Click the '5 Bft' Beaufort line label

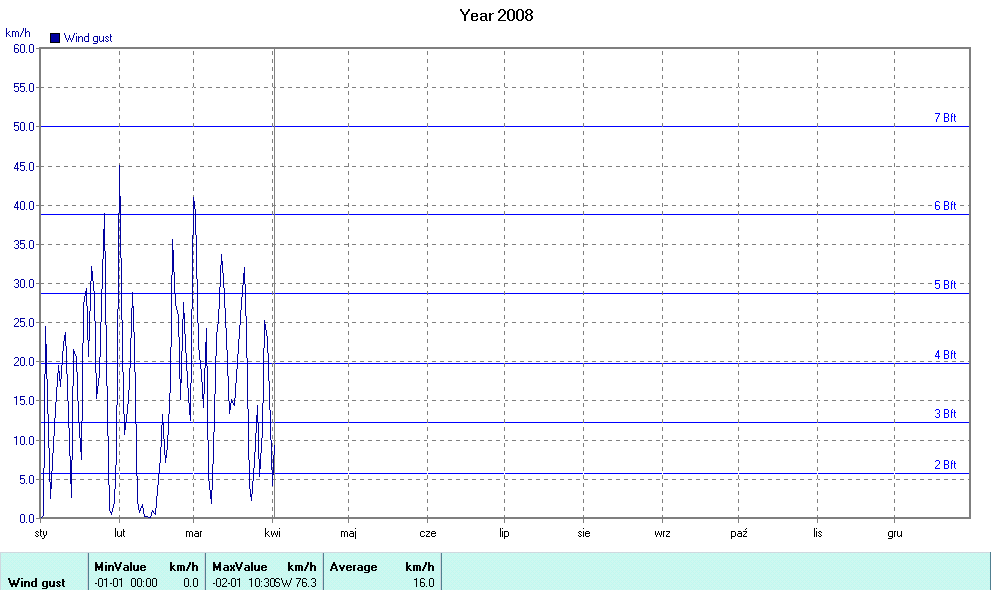pos(945,284)
